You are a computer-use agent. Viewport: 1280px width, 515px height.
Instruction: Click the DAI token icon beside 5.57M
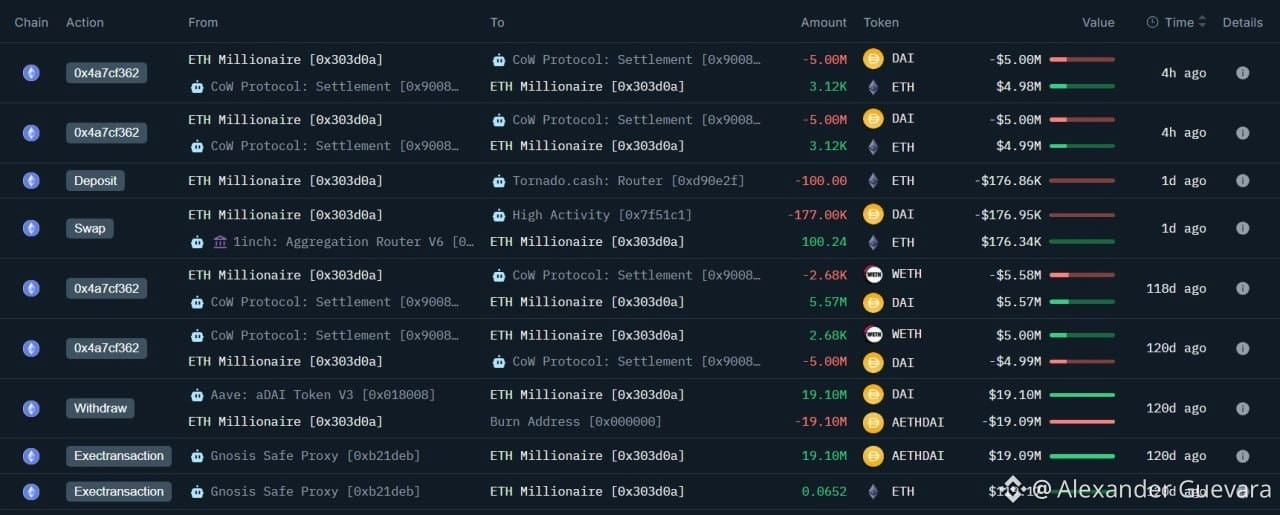point(873,302)
